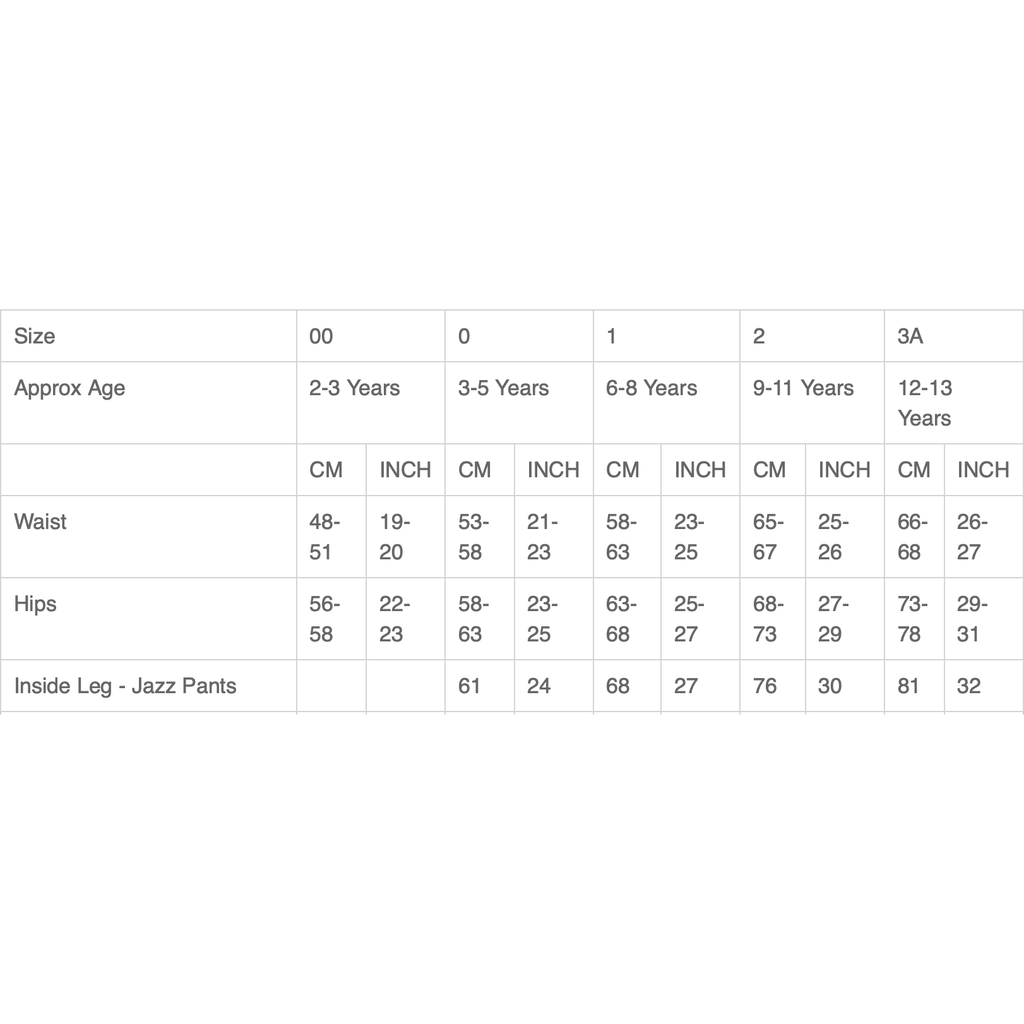1024x1024 pixels.
Task: Click the Waist row label
Action: (40, 521)
